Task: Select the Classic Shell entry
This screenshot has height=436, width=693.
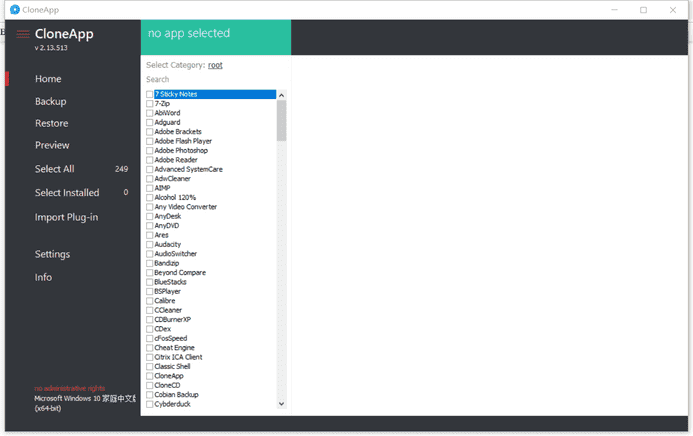Action: pyautogui.click(x=172, y=367)
